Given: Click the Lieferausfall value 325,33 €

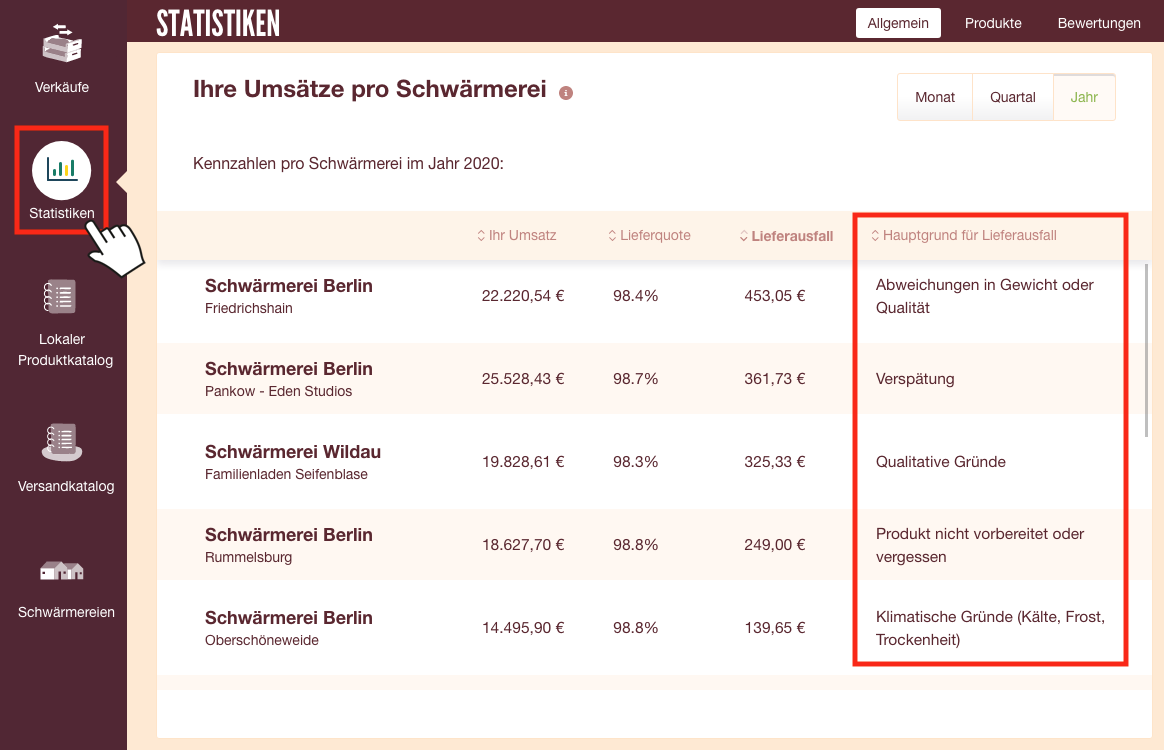Looking at the screenshot, I should point(774,462).
